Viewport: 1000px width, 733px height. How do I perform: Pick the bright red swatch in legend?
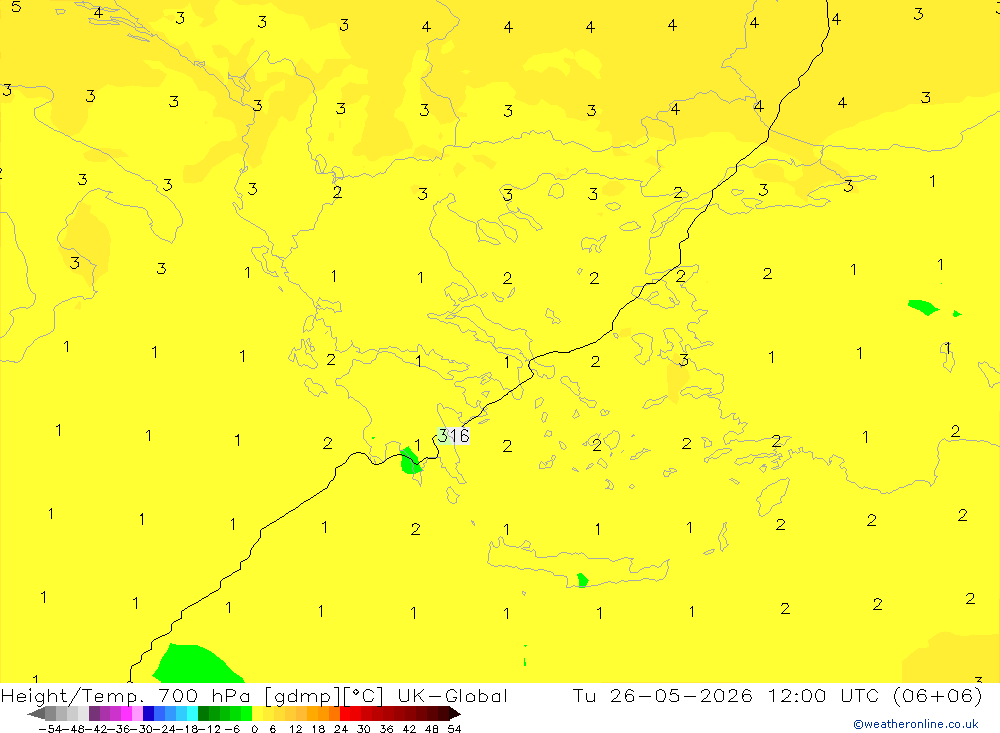coord(345,713)
